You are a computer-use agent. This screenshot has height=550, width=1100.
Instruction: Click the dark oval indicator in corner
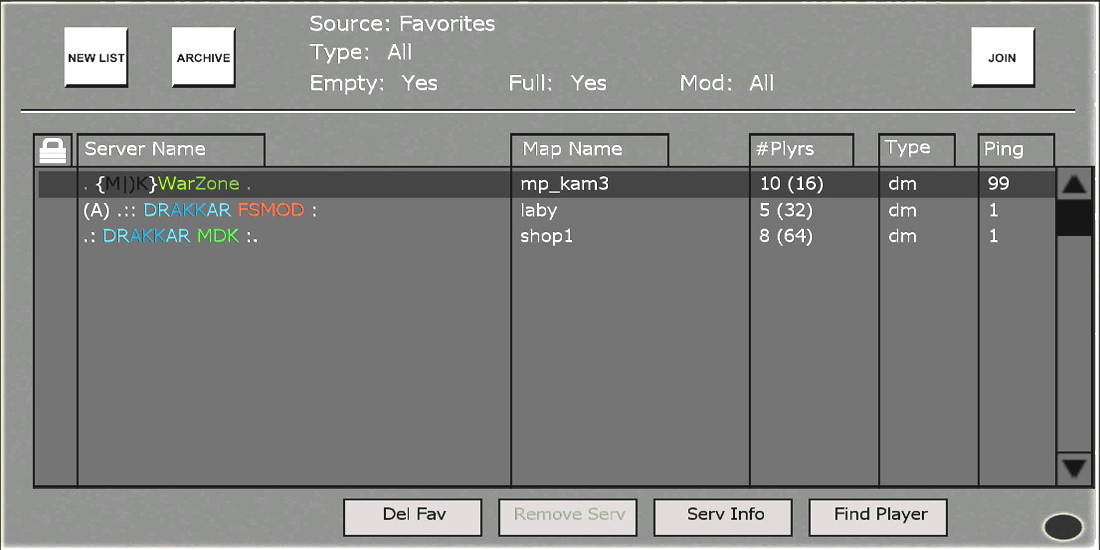[1062, 526]
